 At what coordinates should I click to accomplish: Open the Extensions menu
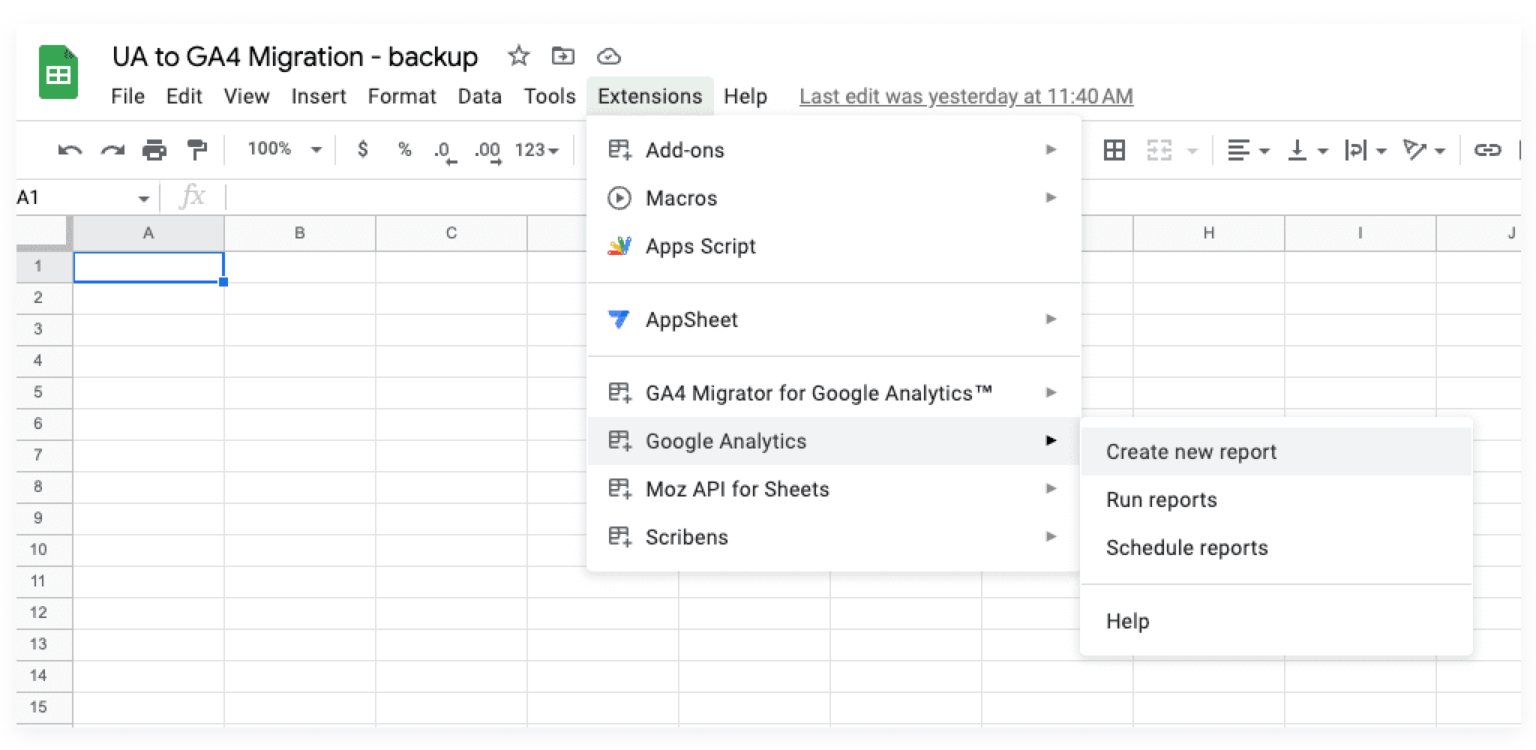[650, 97]
